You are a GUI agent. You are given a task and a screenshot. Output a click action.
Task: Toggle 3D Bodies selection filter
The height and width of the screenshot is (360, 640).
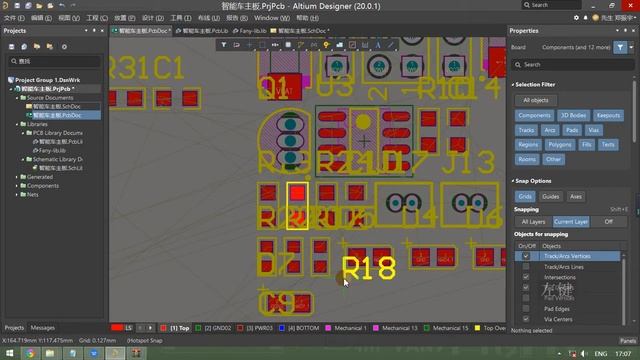573,116
